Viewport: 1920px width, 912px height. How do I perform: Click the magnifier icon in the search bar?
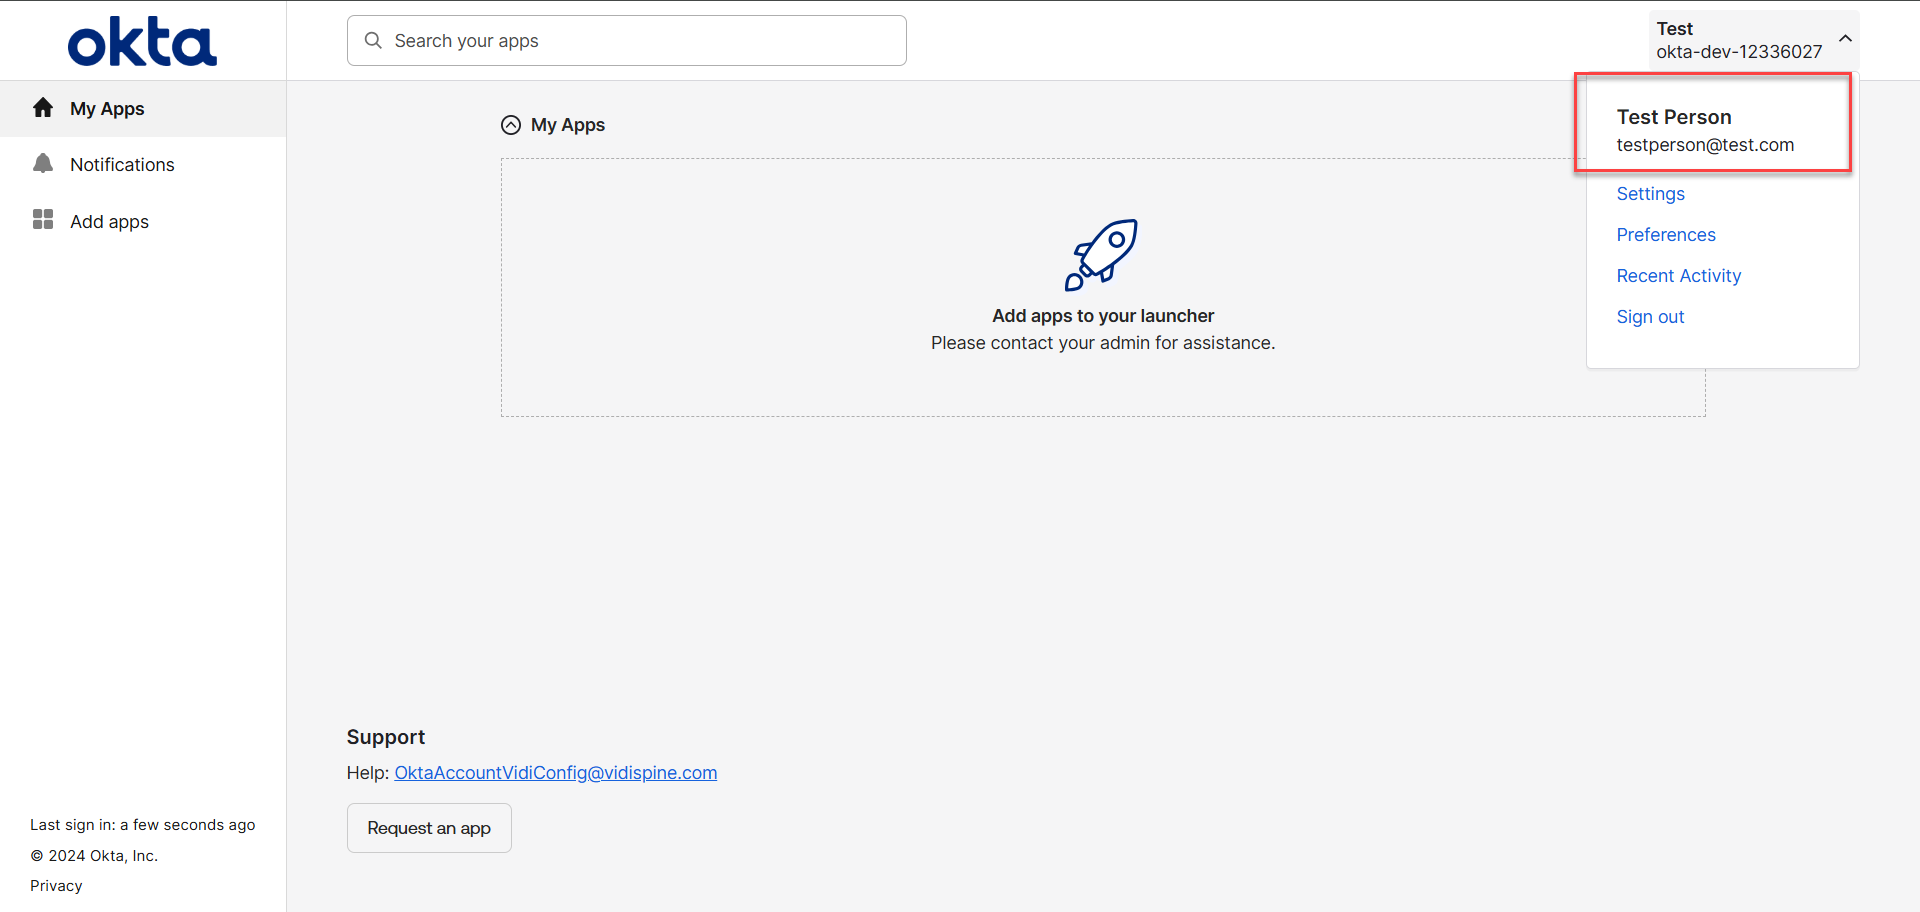(x=373, y=41)
